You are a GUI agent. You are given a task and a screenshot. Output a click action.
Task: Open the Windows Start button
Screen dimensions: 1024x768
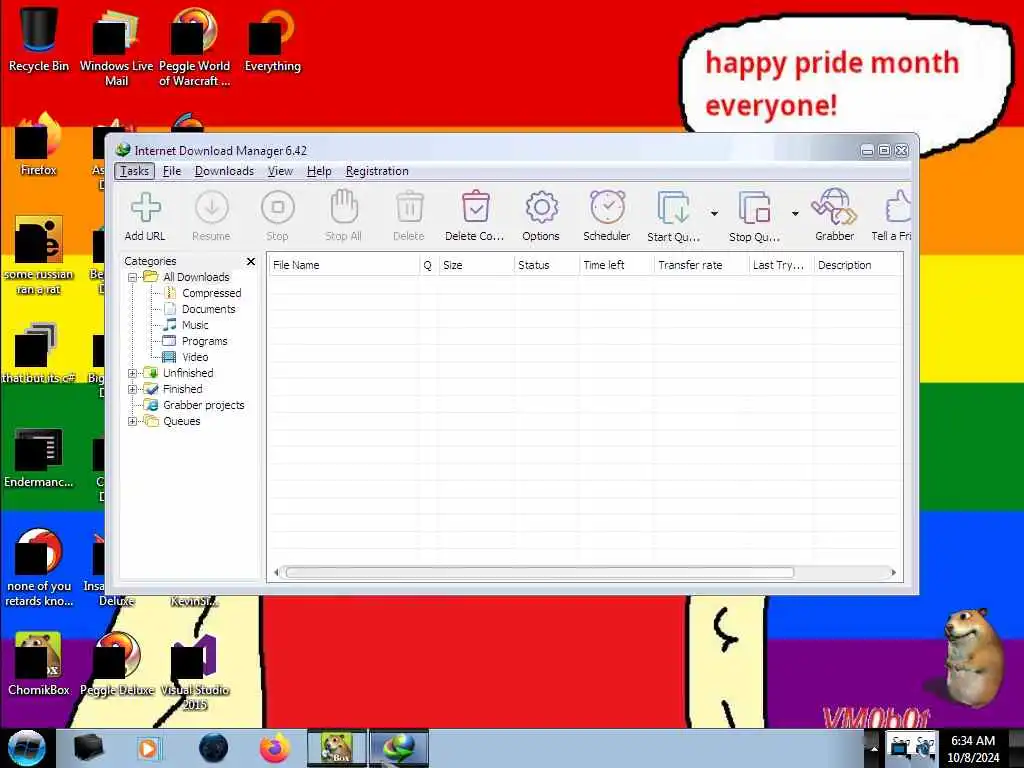(27, 748)
